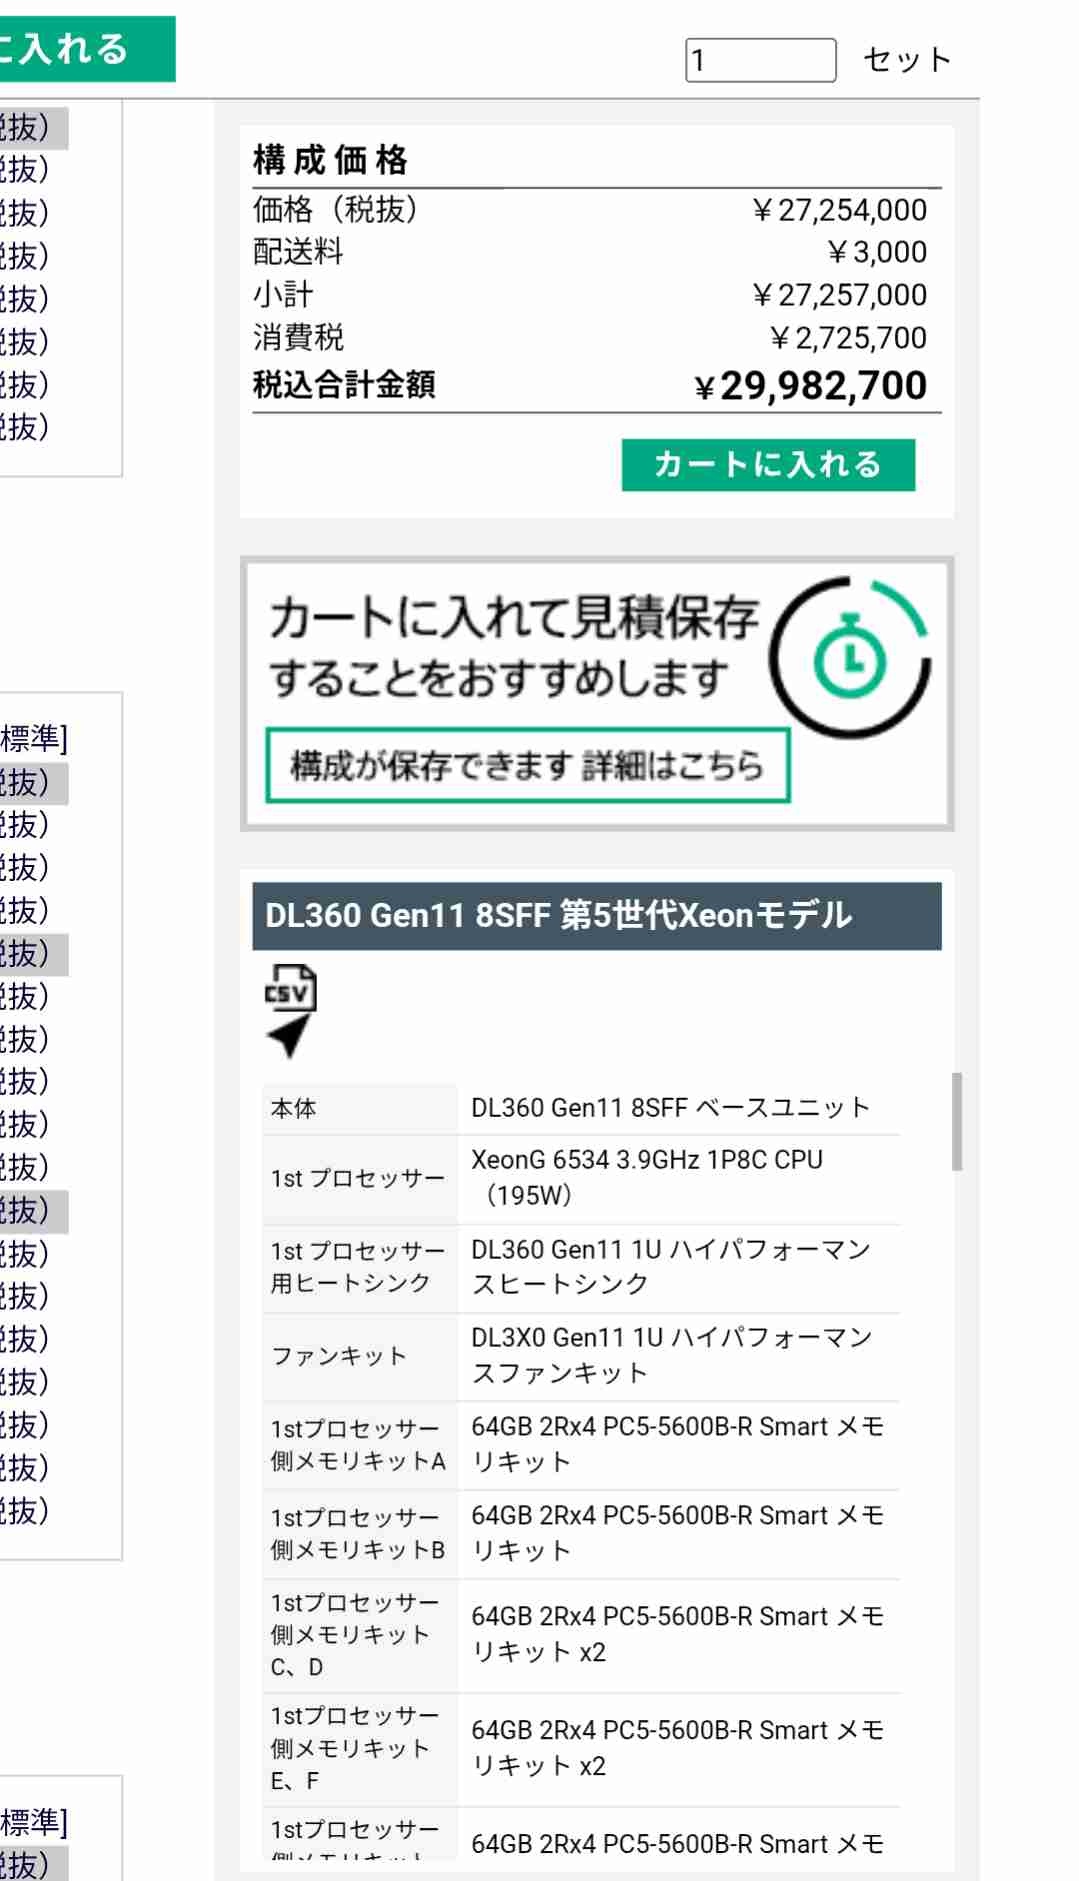1079x1881 pixels.
Task: Click the 税込合計金額 total of ¥29,982,700
Action: pos(811,386)
